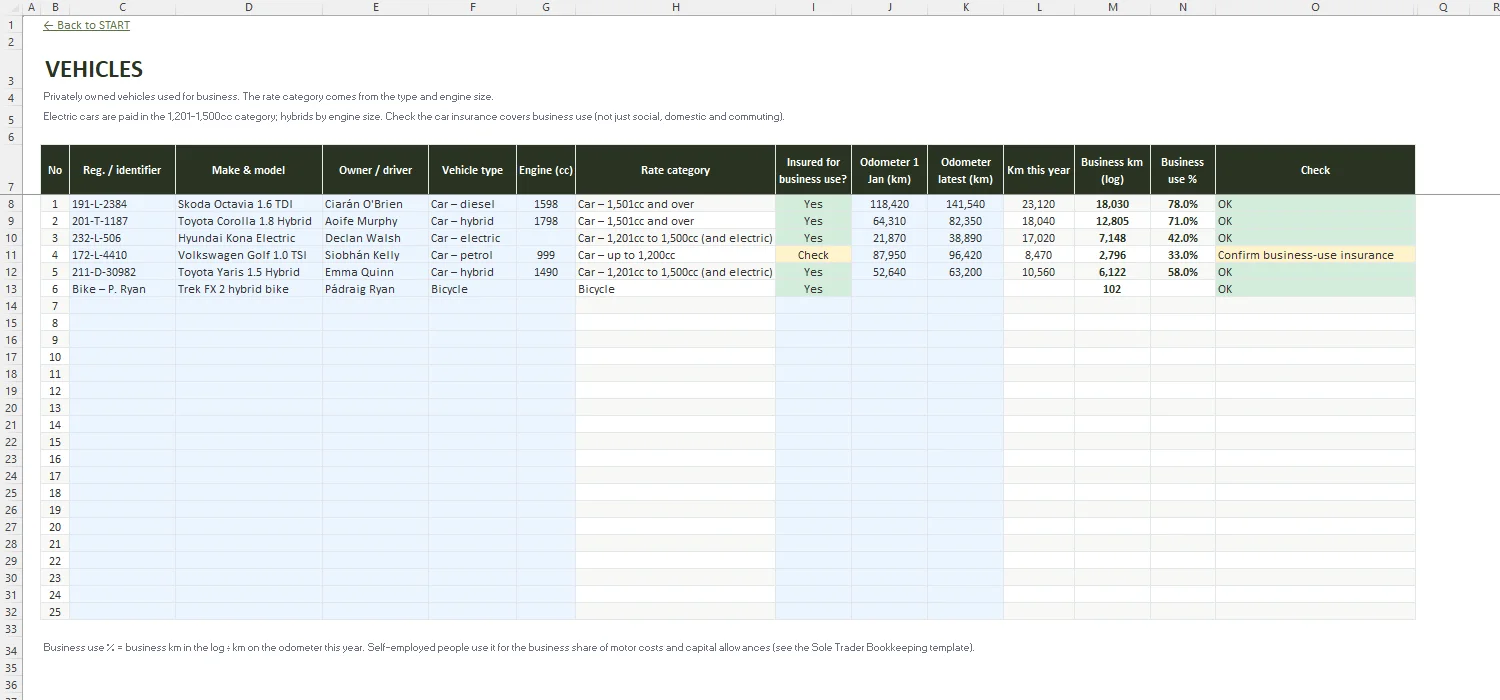Select the Trek FX 2 hybrid bike cell
Viewport: 1500px width, 700px height.
pos(249,289)
